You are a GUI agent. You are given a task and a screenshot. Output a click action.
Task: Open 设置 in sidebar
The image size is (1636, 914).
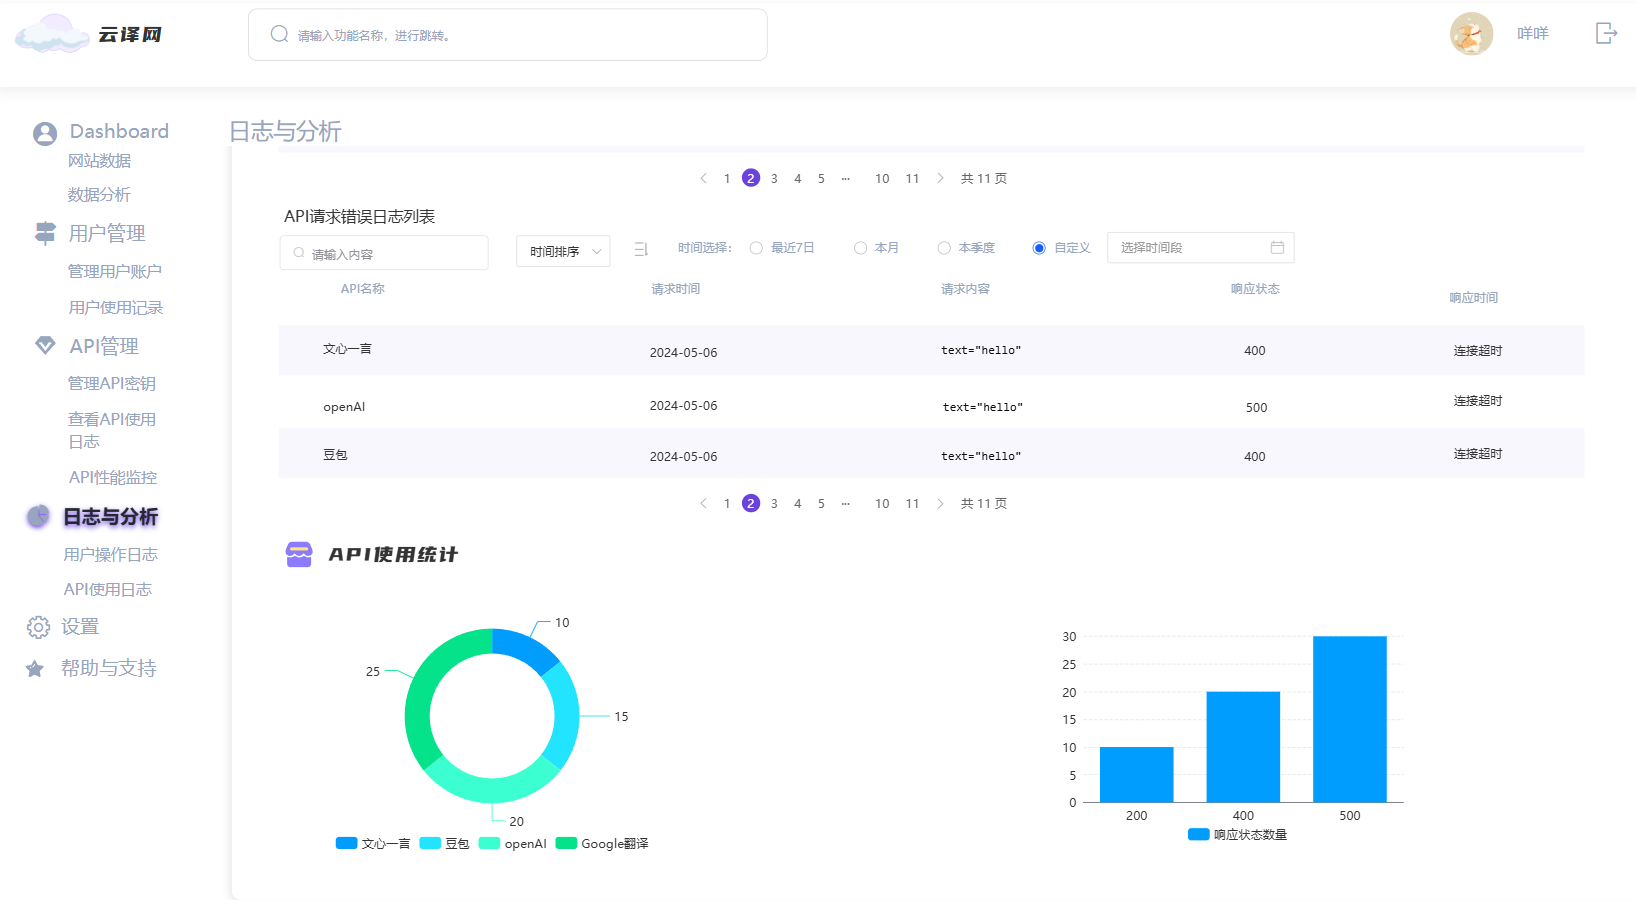[x=80, y=626]
